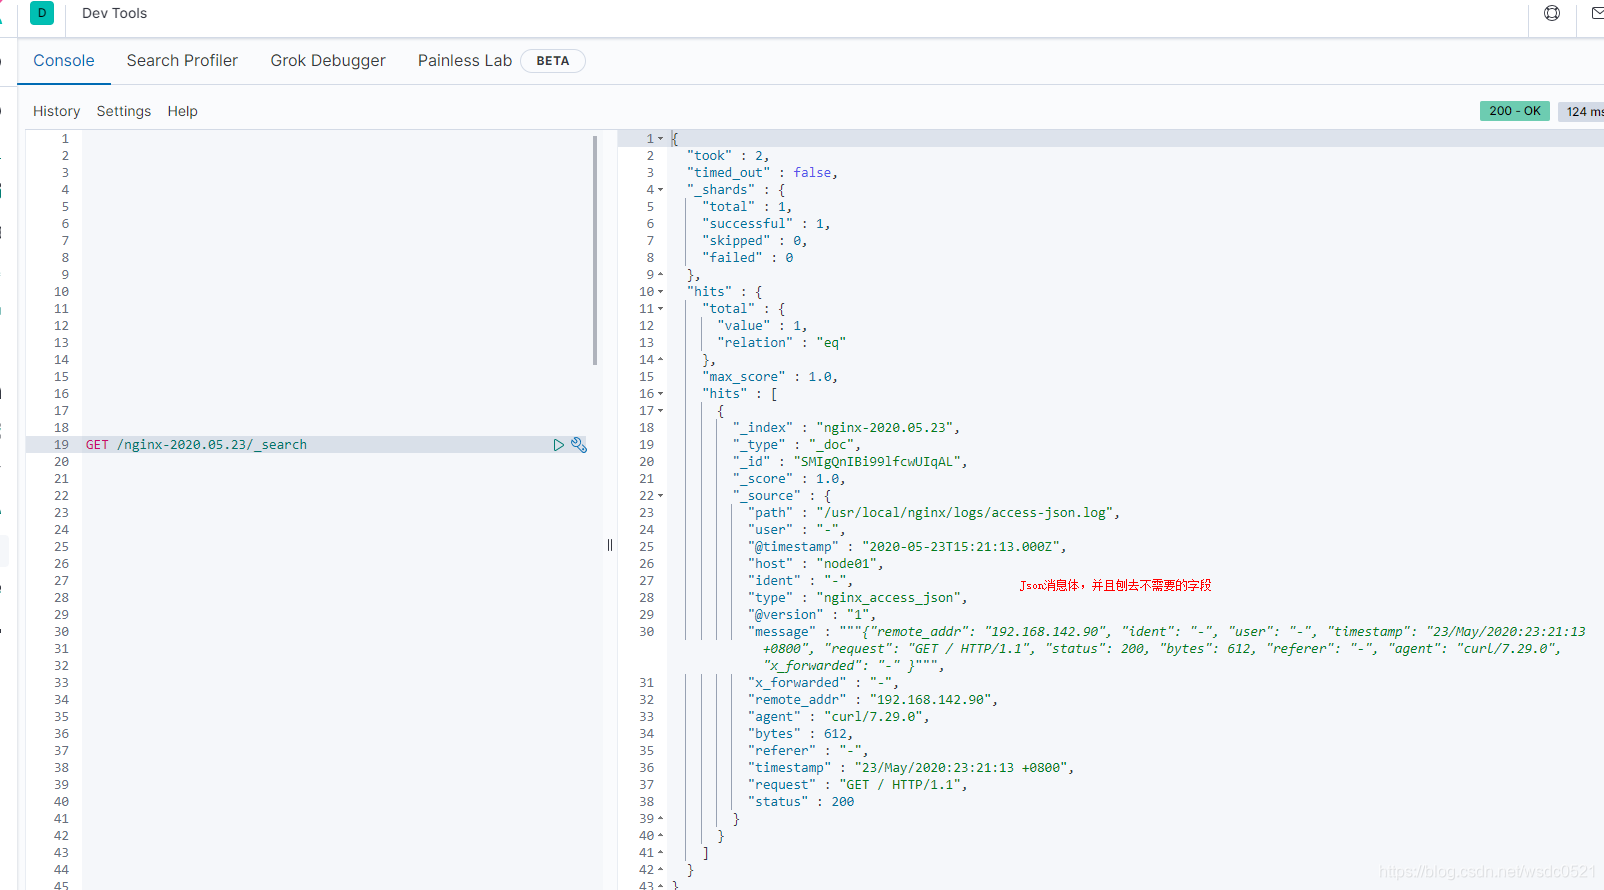Viewport: 1604px width, 890px height.
Task: Click the "_type" : "_doc" line
Action: [x=796, y=445]
